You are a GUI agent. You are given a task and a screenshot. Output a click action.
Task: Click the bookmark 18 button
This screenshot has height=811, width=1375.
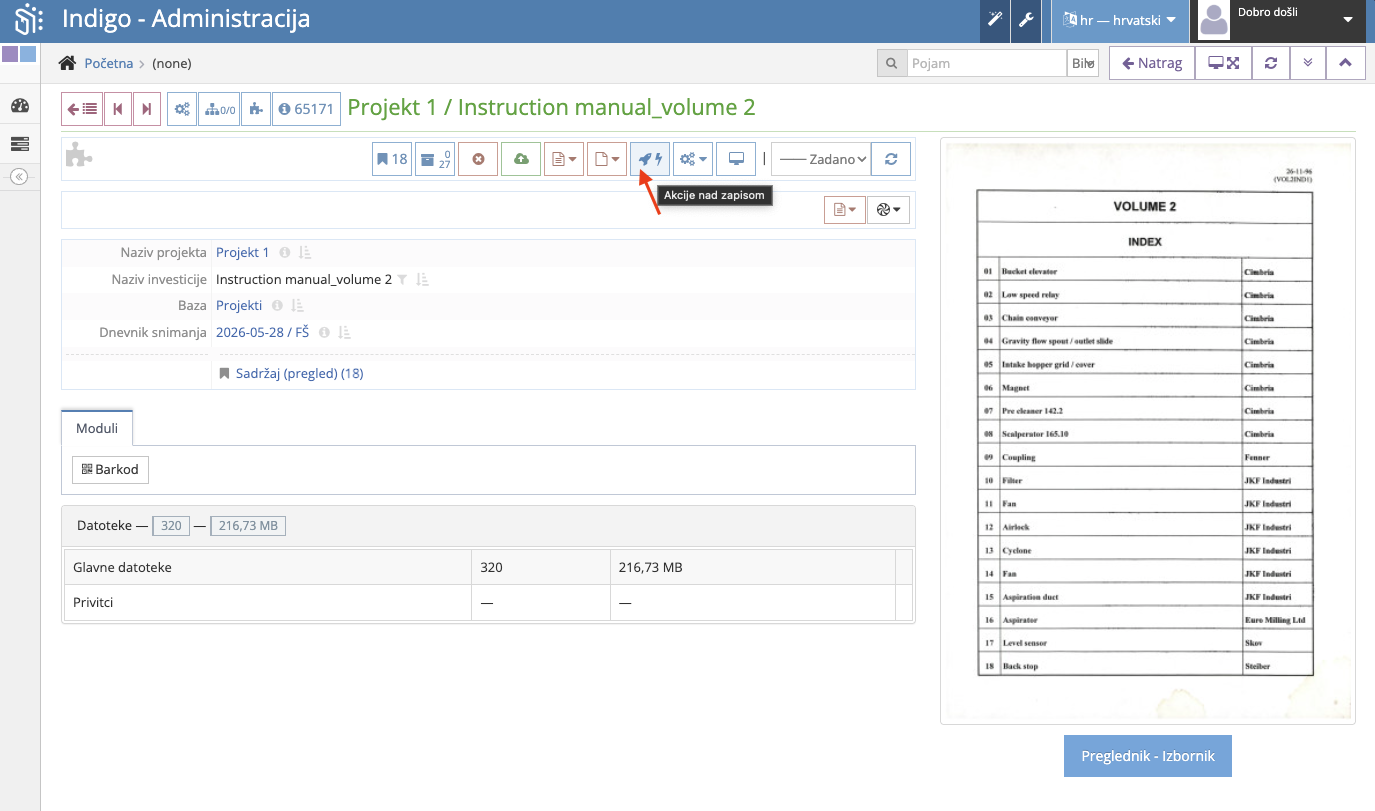click(392, 159)
